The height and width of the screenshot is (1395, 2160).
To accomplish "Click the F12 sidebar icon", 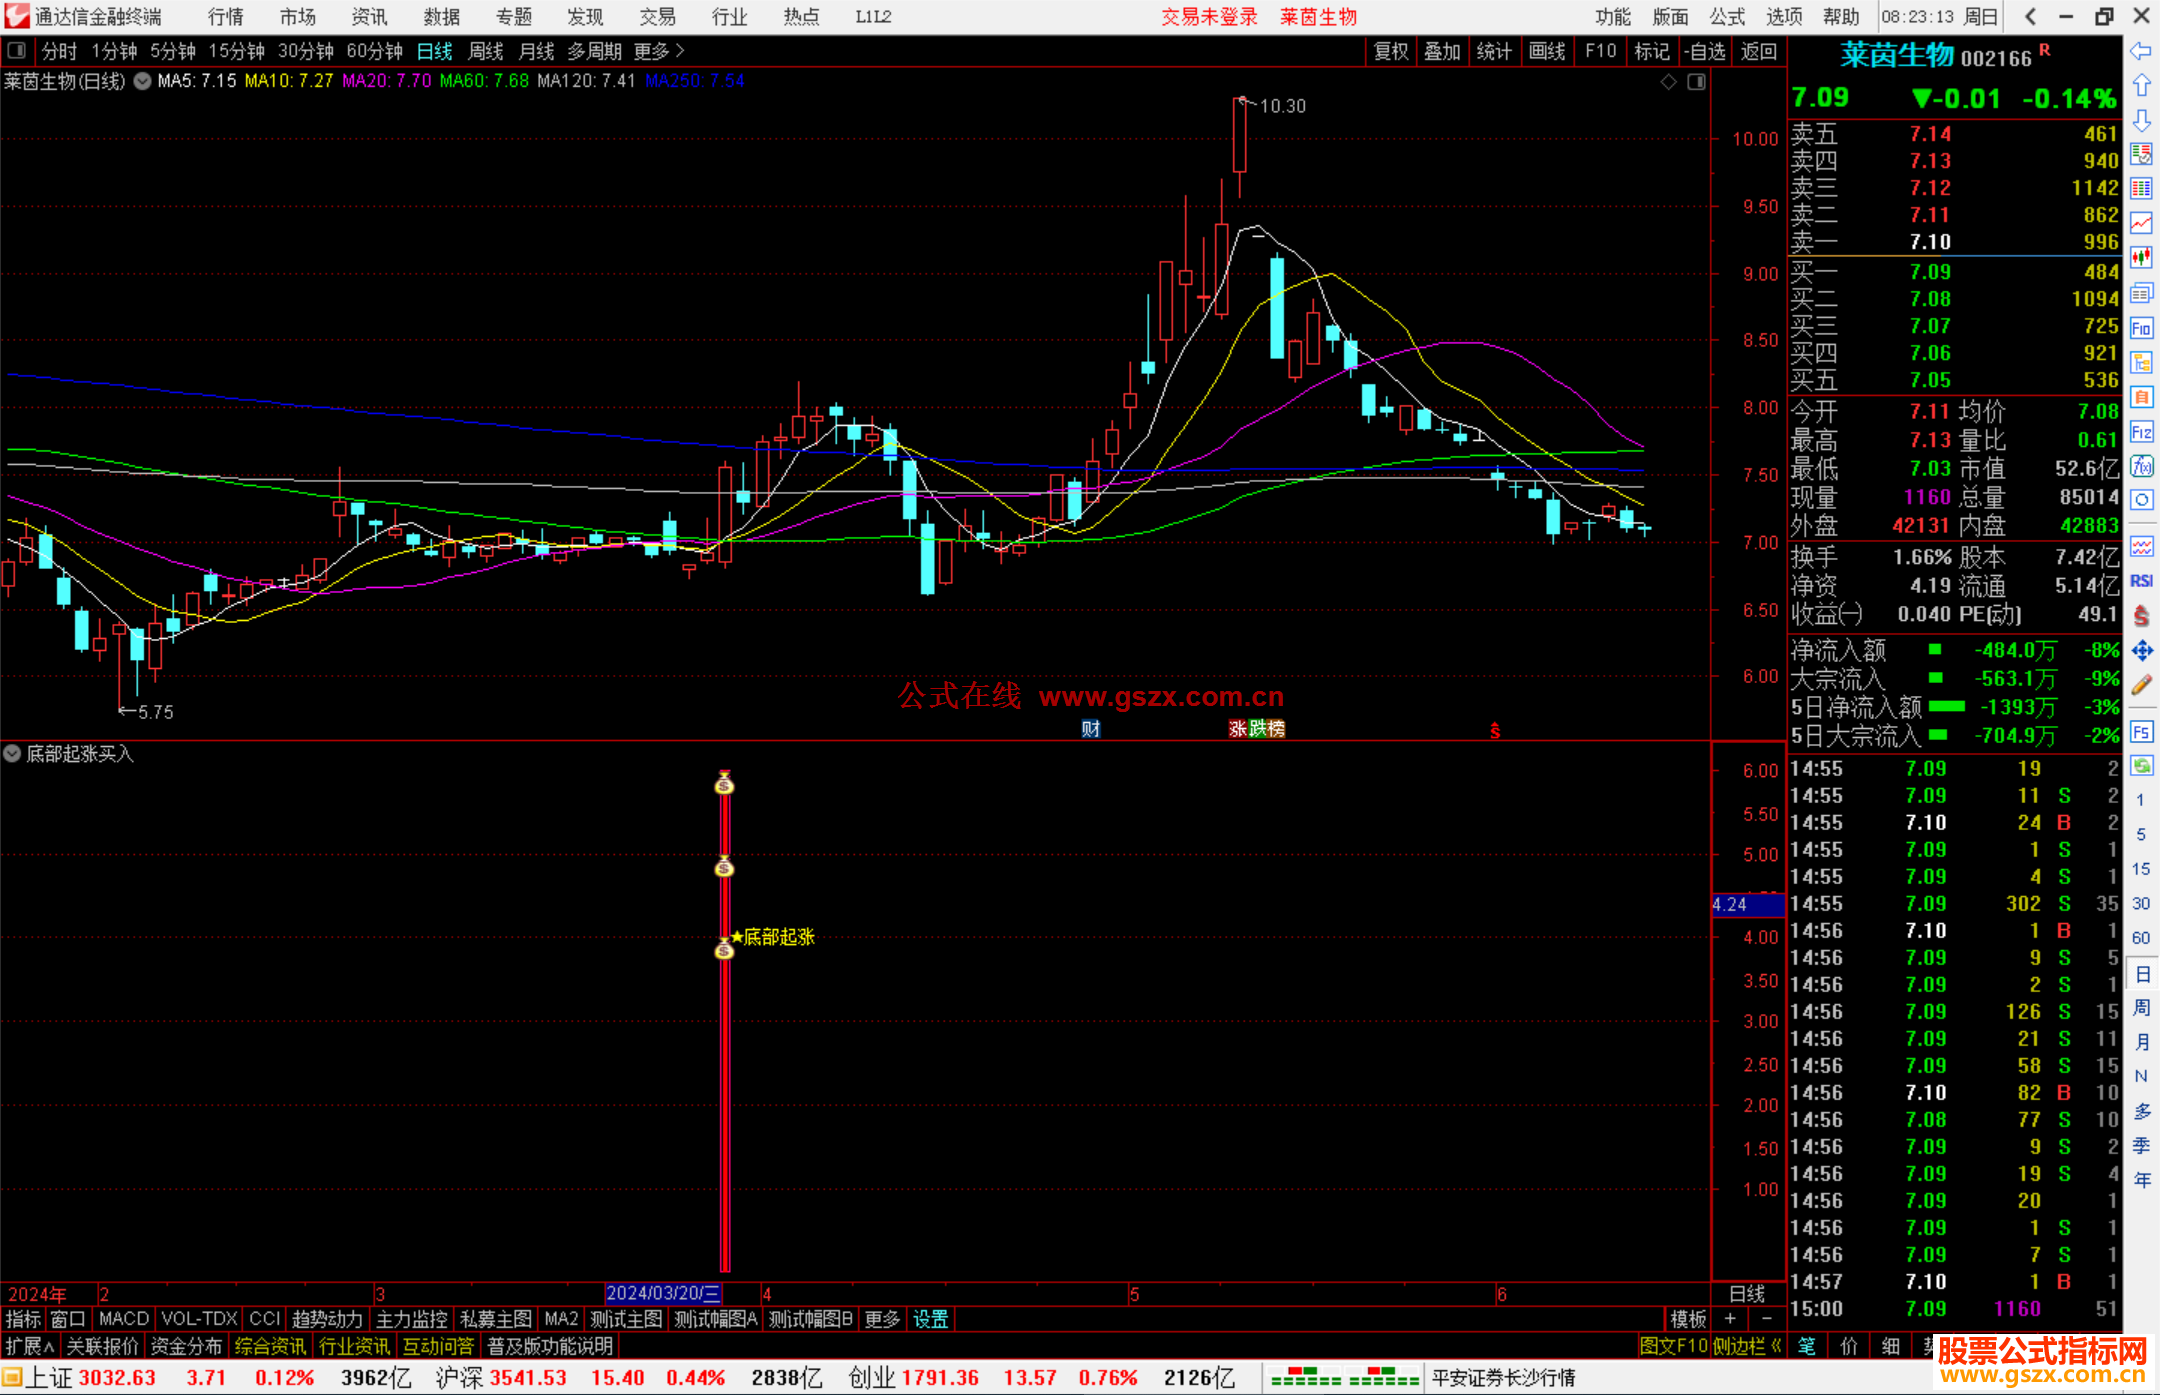I will click(x=2141, y=432).
